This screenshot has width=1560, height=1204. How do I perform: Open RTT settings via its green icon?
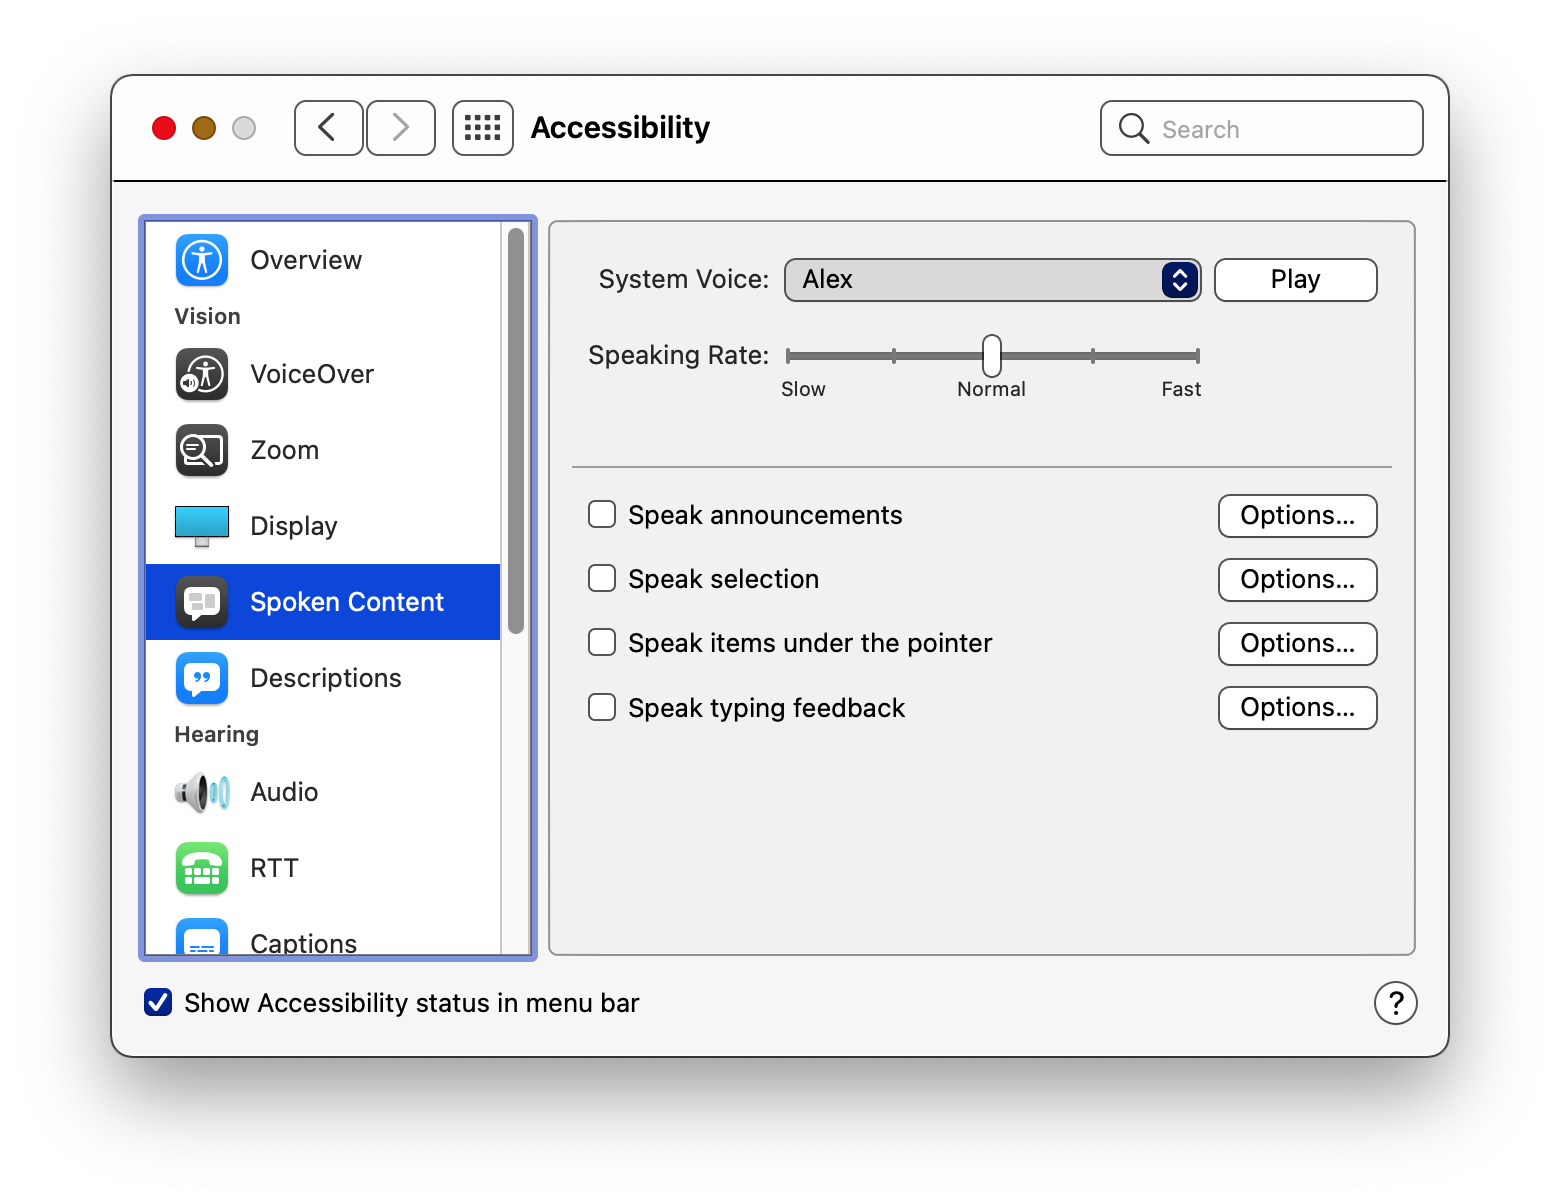point(201,868)
